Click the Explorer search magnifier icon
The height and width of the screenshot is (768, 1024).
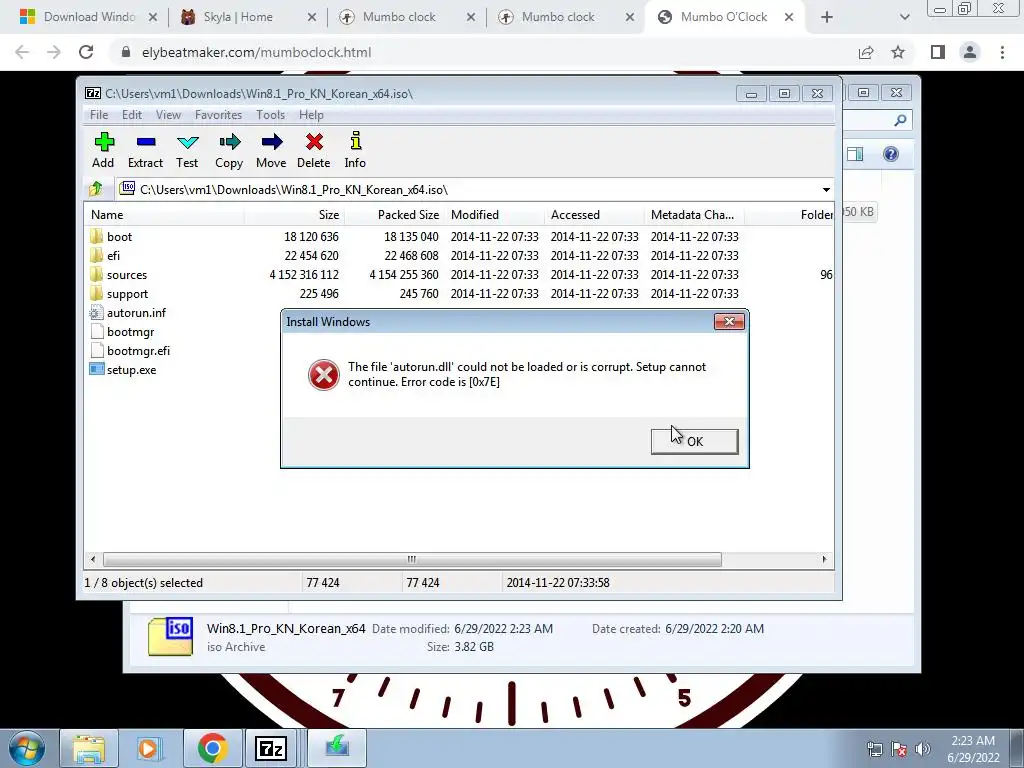click(x=900, y=120)
